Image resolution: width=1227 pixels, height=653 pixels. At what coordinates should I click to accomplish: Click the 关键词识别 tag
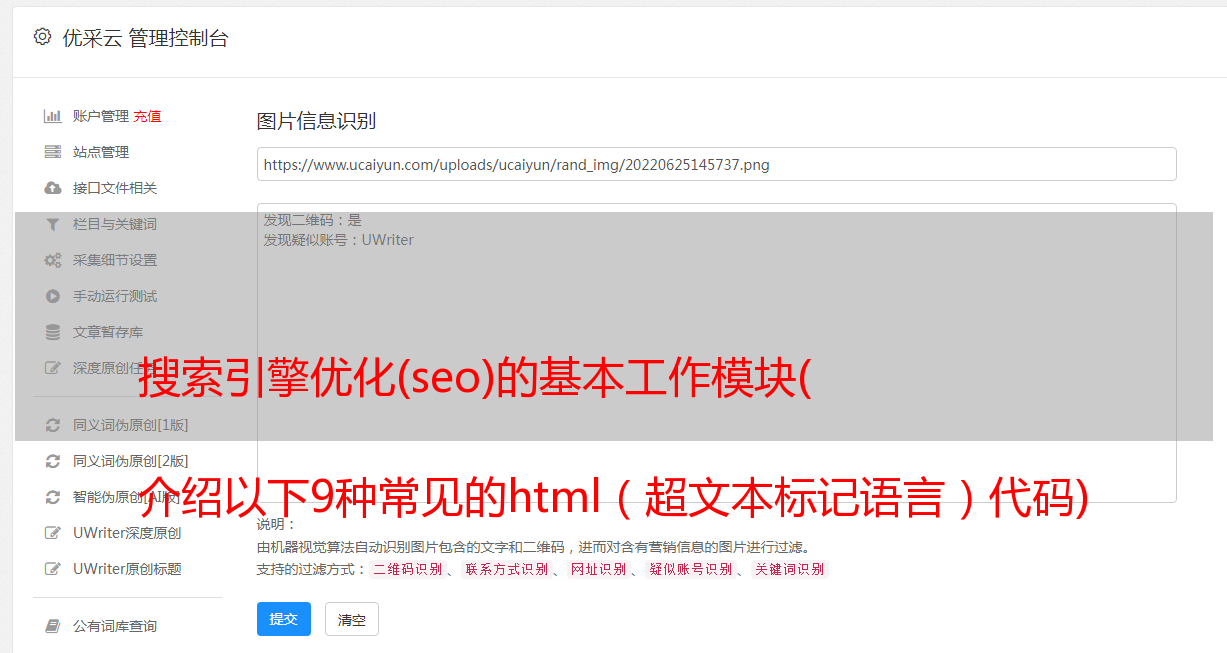[790, 569]
